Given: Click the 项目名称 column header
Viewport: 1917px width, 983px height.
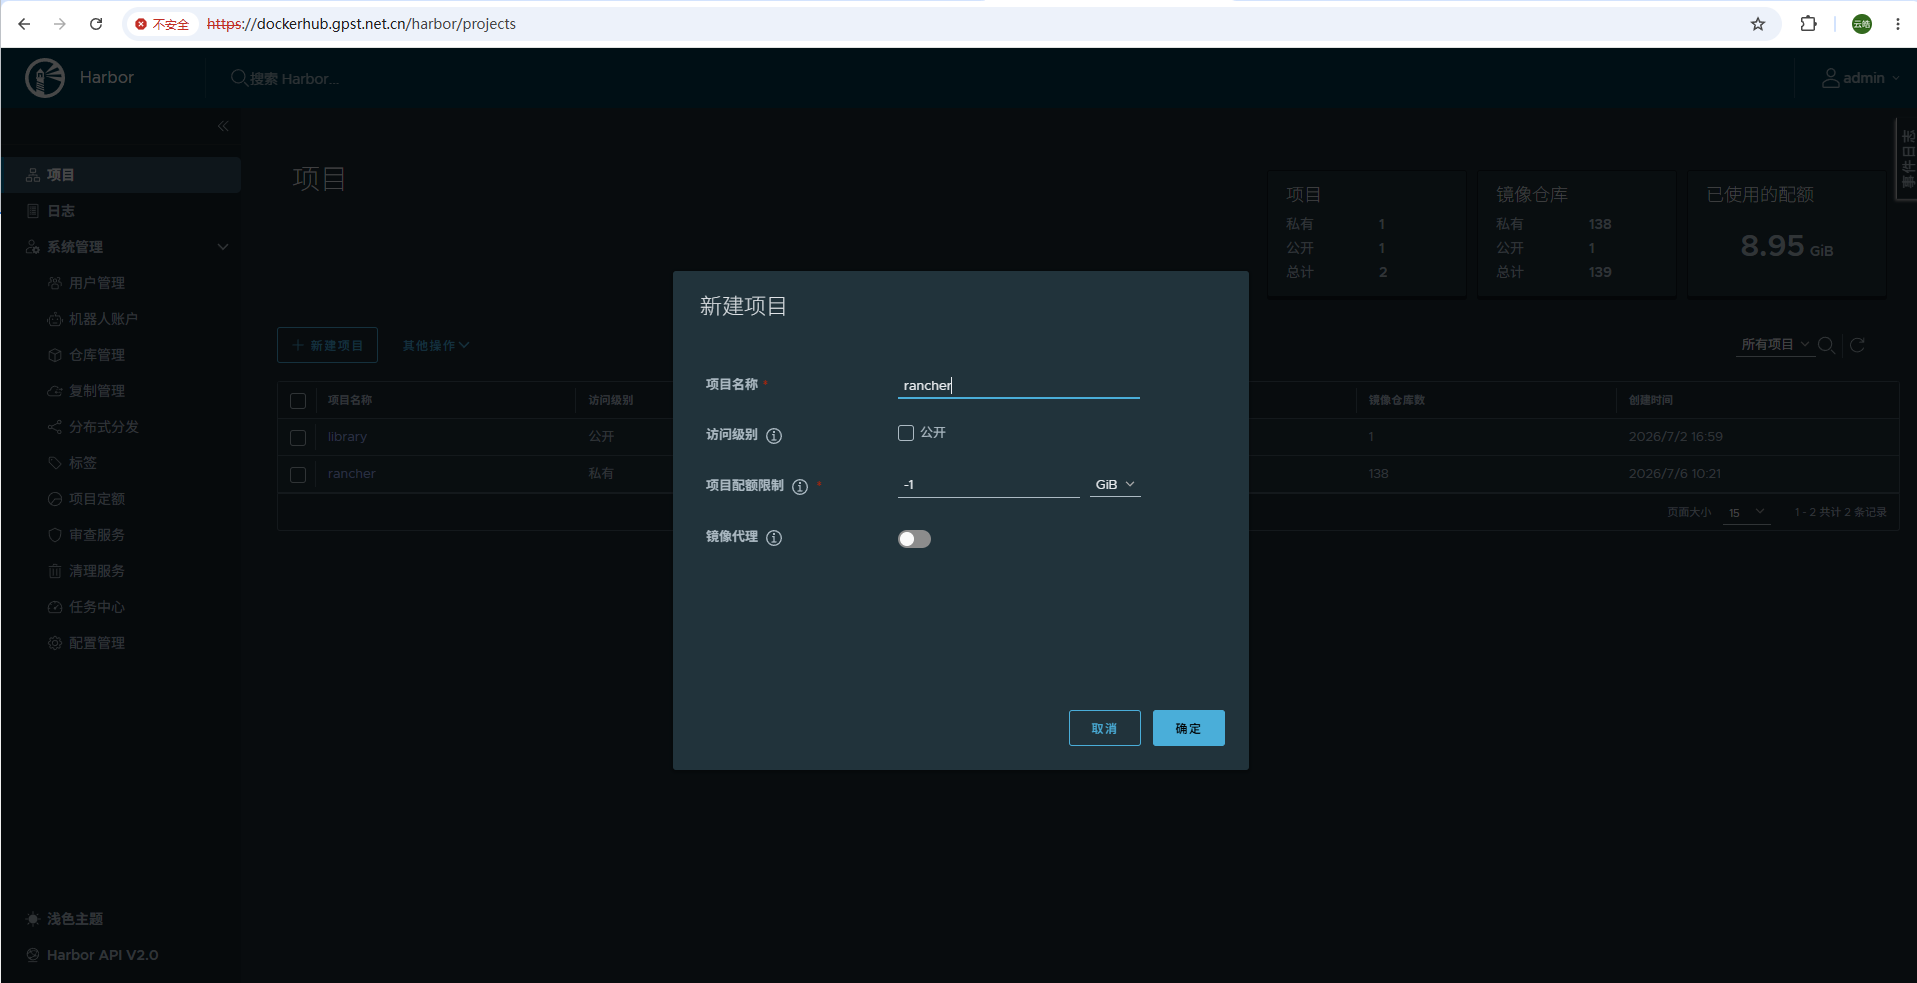Looking at the screenshot, I should click(x=350, y=400).
